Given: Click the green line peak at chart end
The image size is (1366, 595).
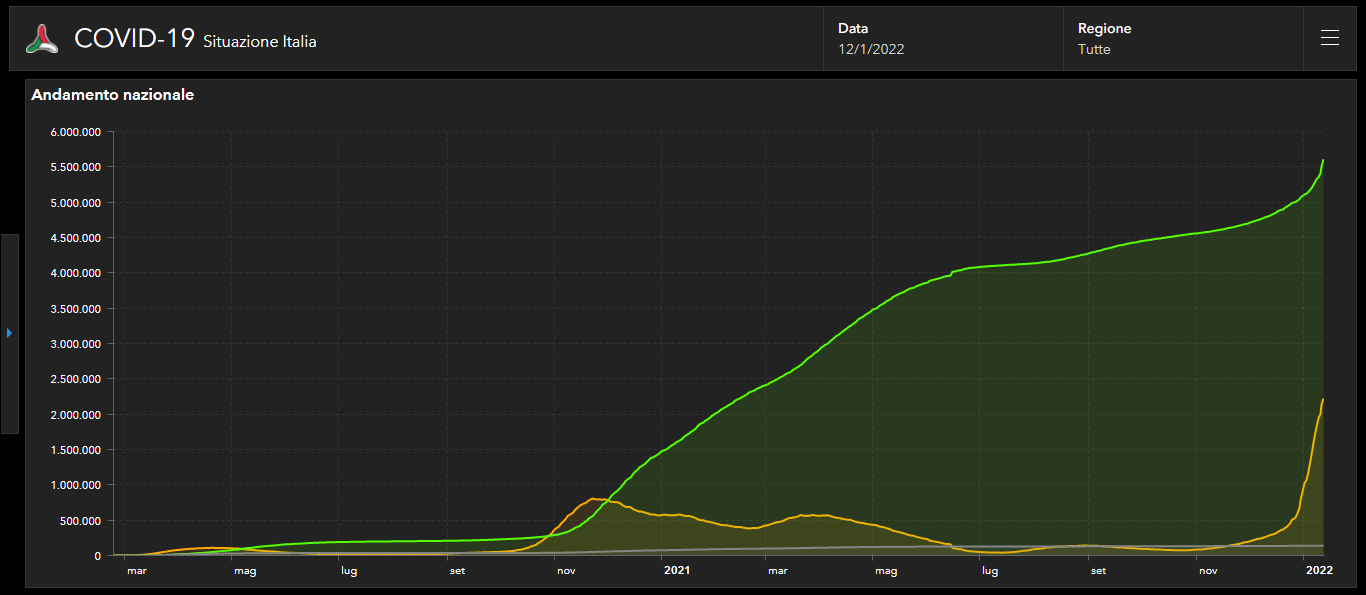Looking at the screenshot, I should point(1323,160).
